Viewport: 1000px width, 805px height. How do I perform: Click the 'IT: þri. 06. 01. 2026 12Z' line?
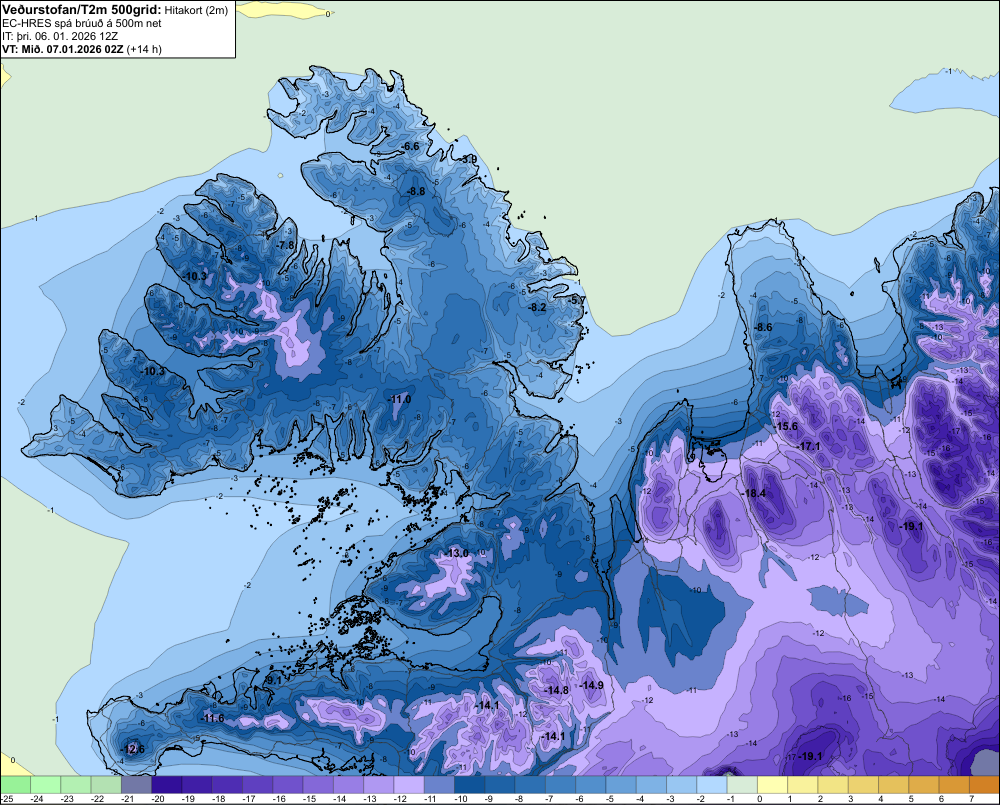[60, 36]
